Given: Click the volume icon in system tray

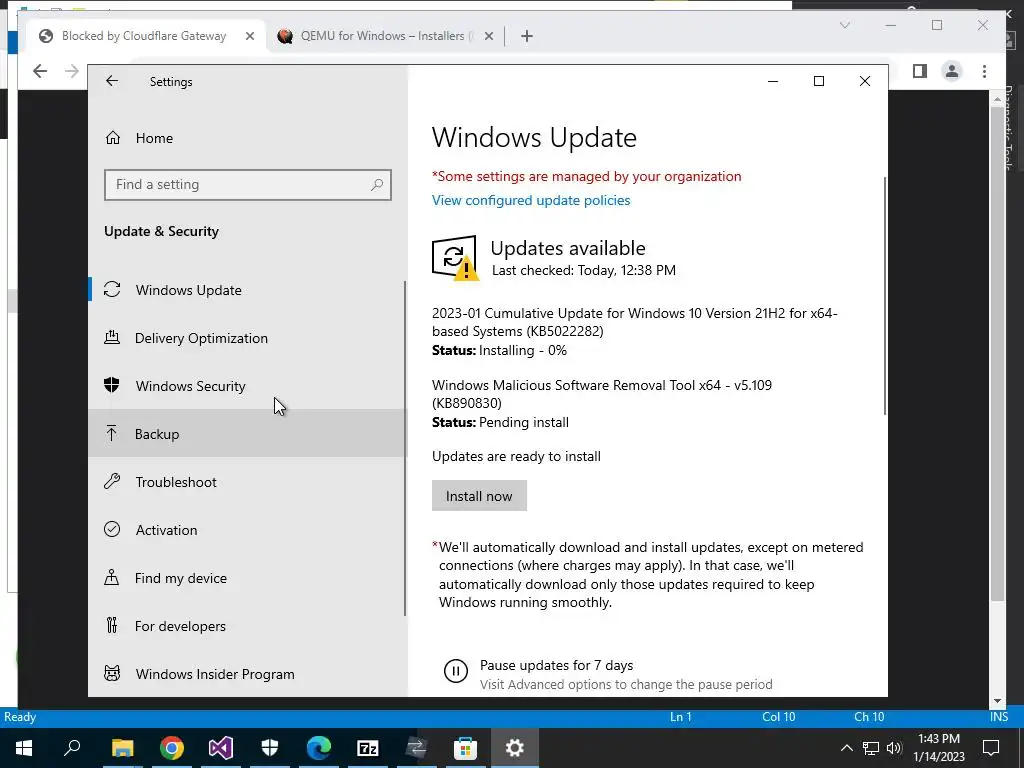Looking at the screenshot, I should [x=894, y=748].
